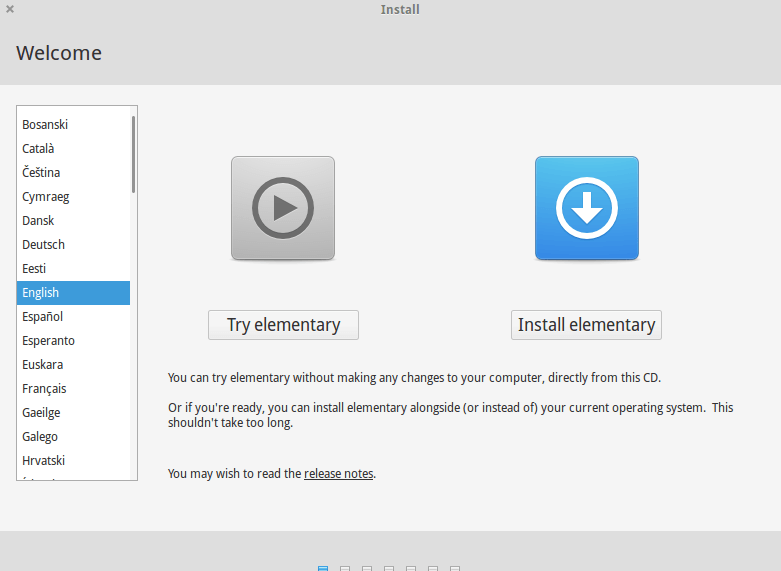Pick Hrvatski in the language list
Screen dimensions: 781x571
tap(43, 461)
